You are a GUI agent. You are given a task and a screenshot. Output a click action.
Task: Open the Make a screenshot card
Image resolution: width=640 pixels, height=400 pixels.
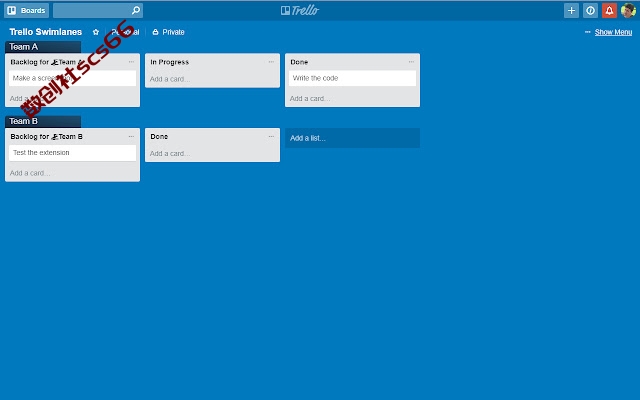click(73, 78)
